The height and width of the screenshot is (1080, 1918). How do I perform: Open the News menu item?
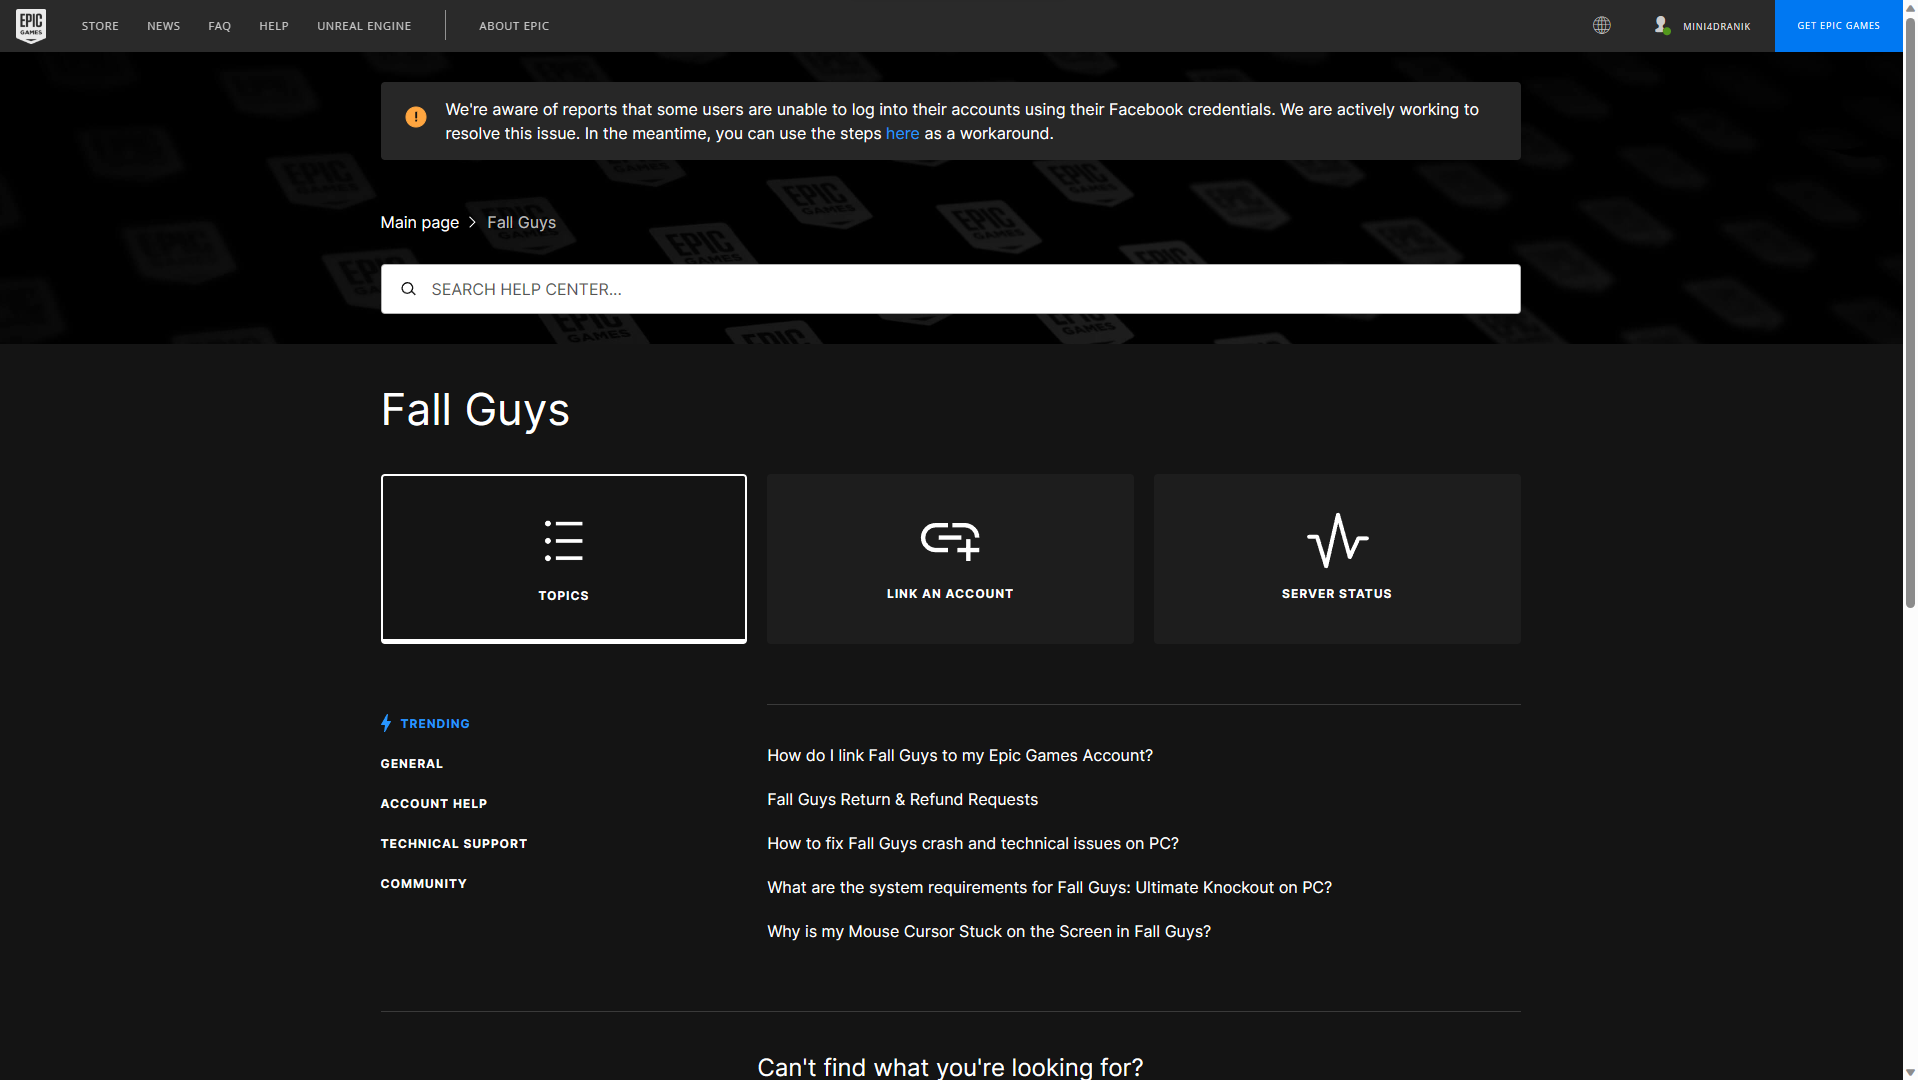pos(164,26)
